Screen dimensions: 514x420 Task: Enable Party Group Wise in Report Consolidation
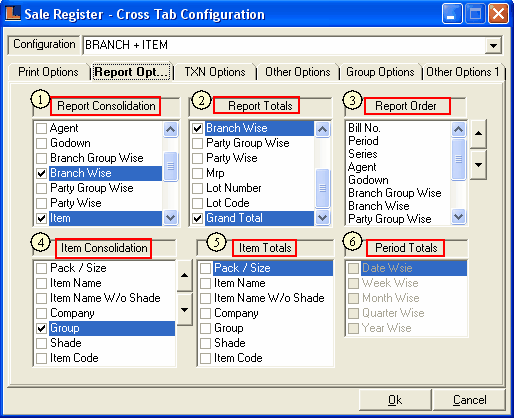coord(41,188)
